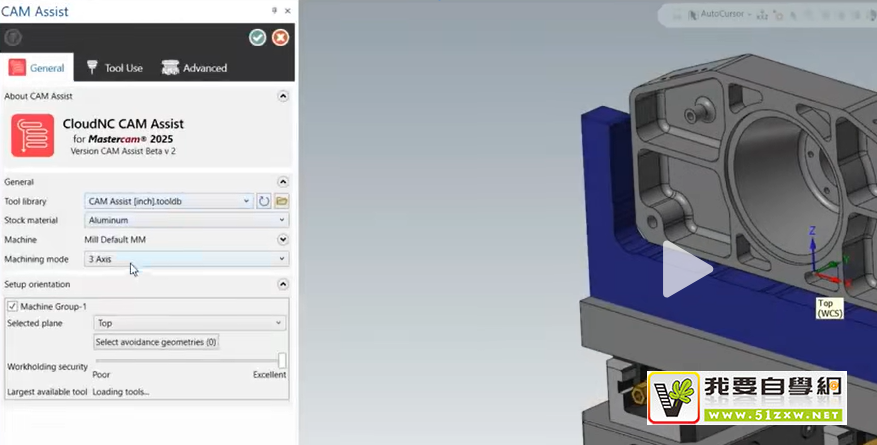
Task: Collapse the About CAM Assist section
Action: click(x=283, y=96)
